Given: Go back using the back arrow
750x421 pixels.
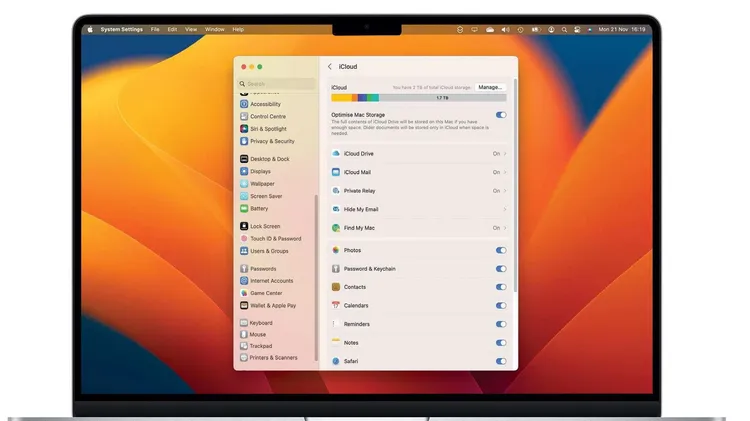Looking at the screenshot, I should click(330, 66).
